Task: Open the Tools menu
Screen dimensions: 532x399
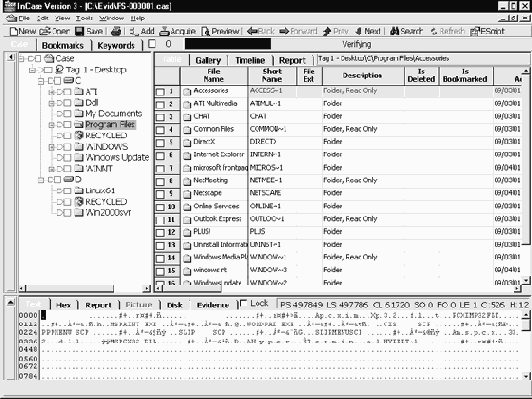Action: (84, 18)
